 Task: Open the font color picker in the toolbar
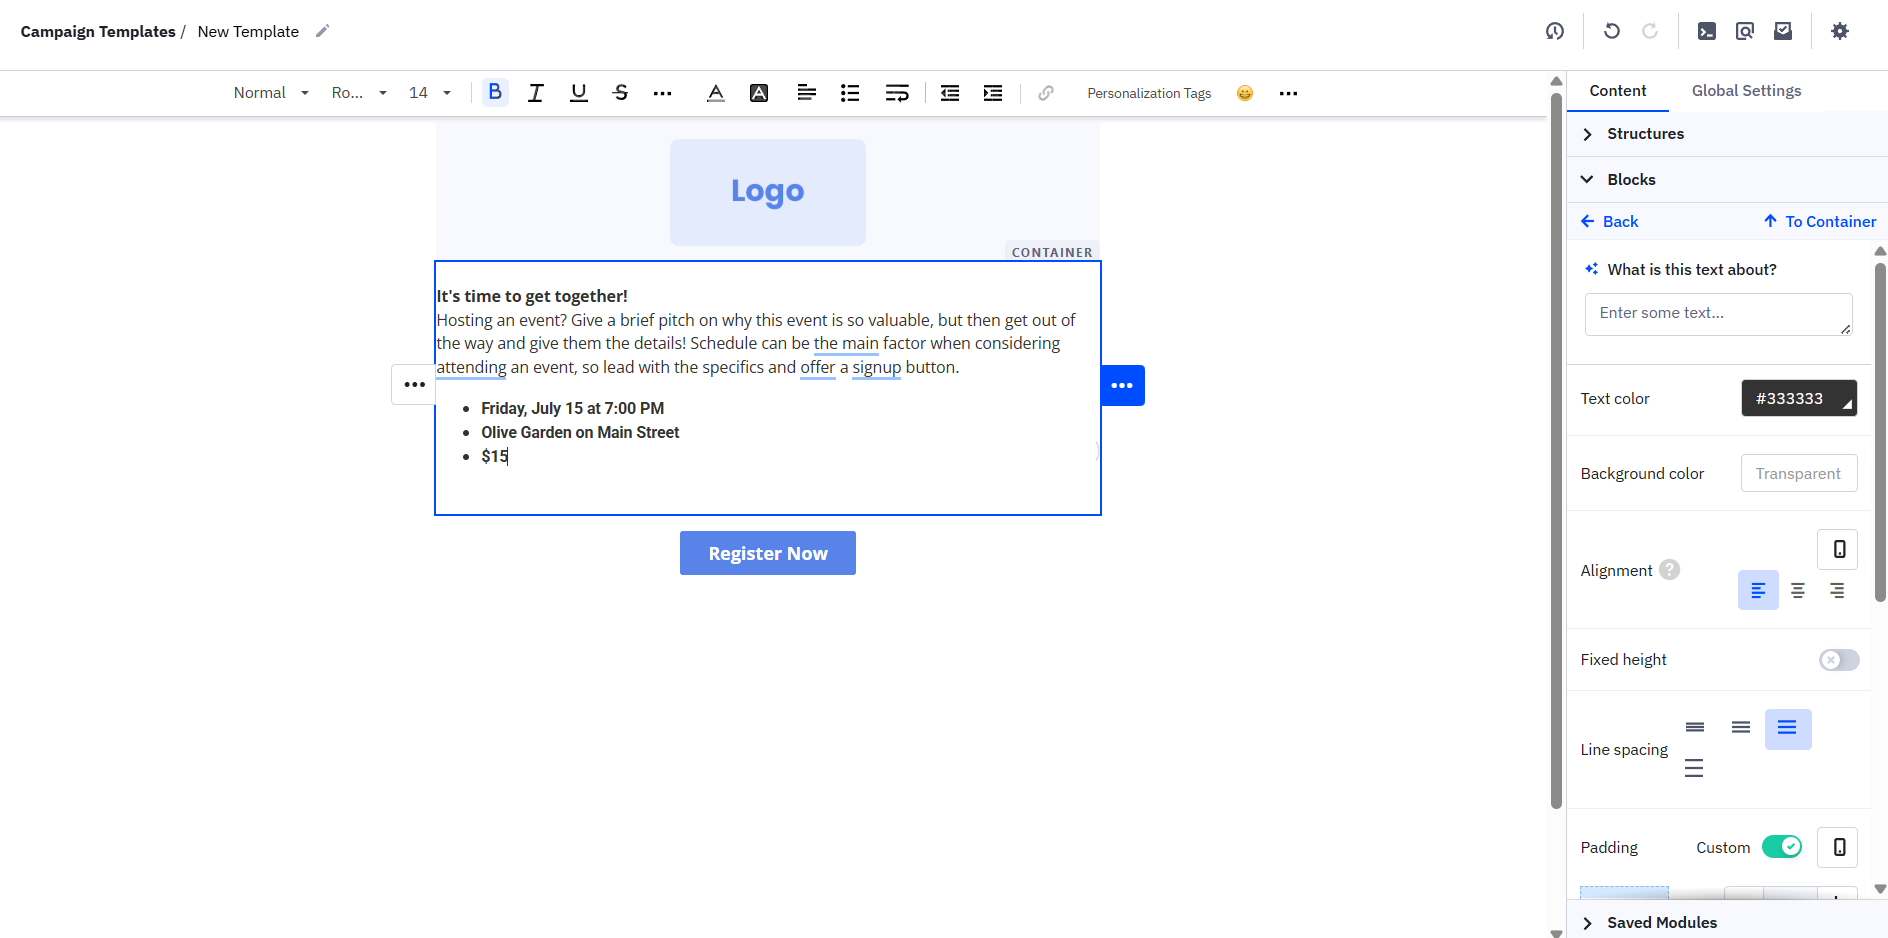coord(716,93)
